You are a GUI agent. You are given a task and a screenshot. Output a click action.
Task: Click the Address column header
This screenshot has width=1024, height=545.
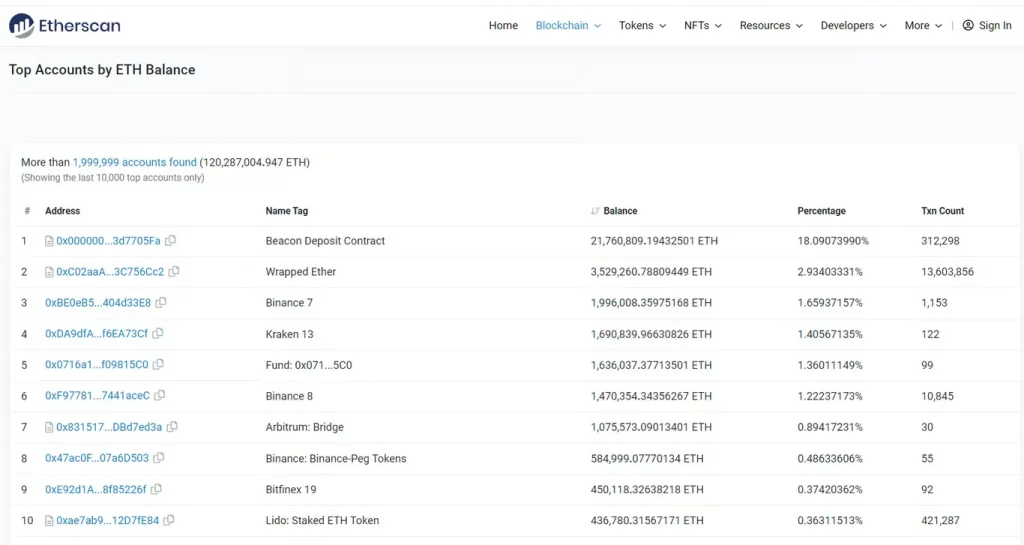point(63,211)
